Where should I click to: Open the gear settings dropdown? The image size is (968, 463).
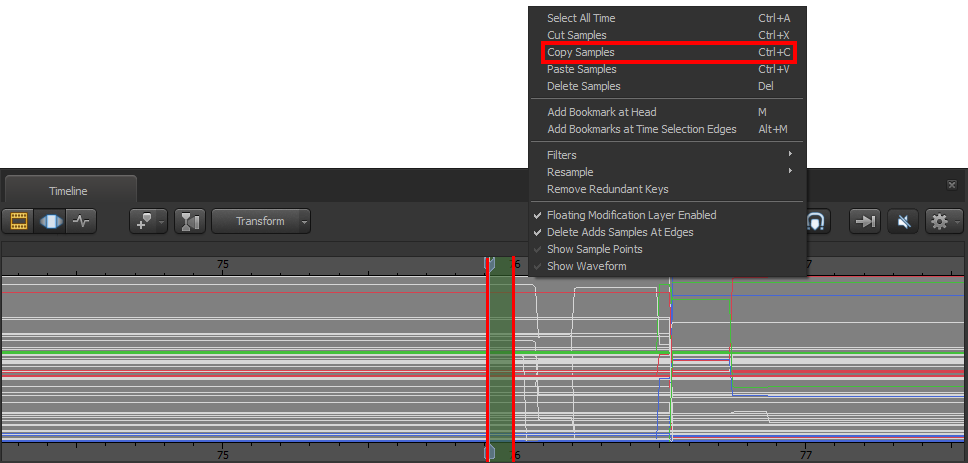tap(943, 222)
